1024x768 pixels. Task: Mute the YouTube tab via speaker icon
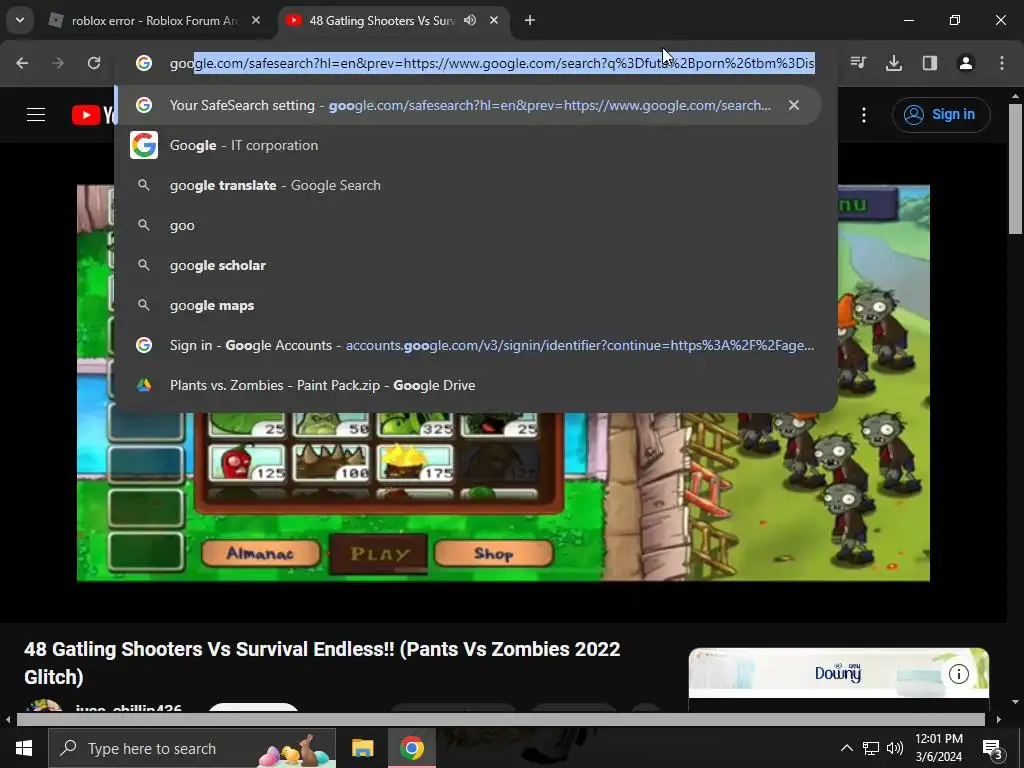point(470,20)
